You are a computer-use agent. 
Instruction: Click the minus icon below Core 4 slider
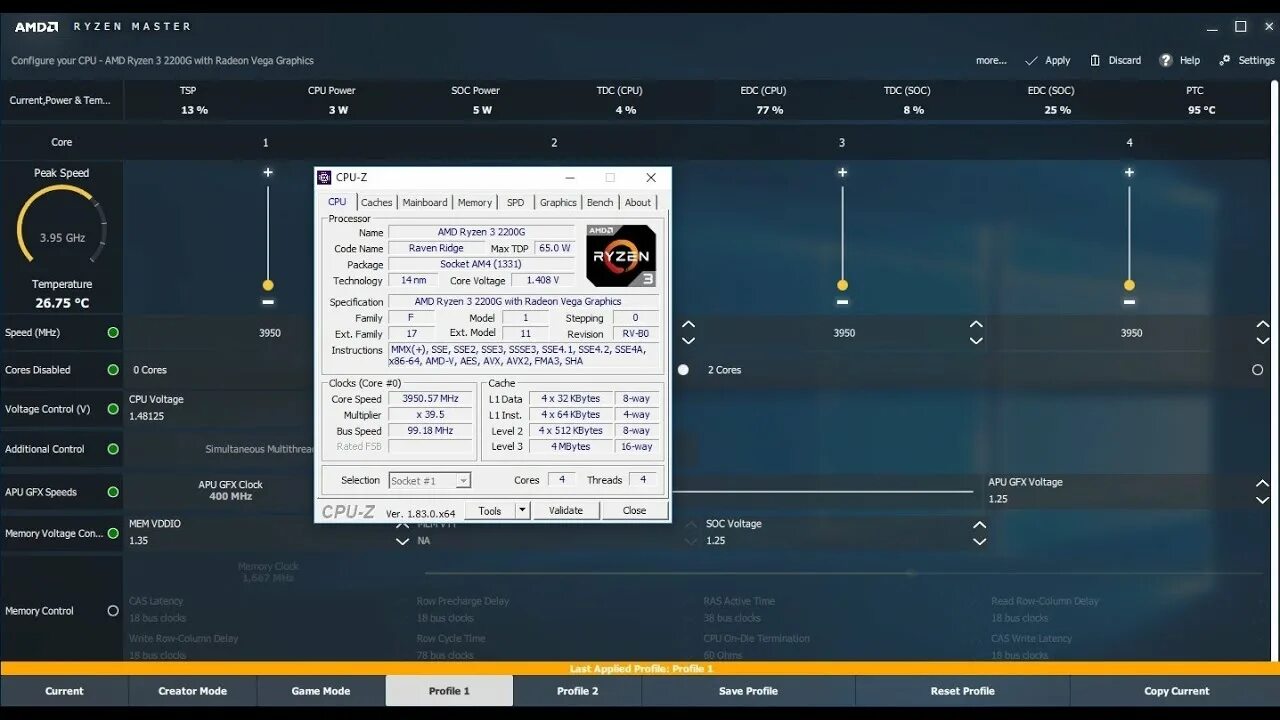pyautogui.click(x=1129, y=301)
